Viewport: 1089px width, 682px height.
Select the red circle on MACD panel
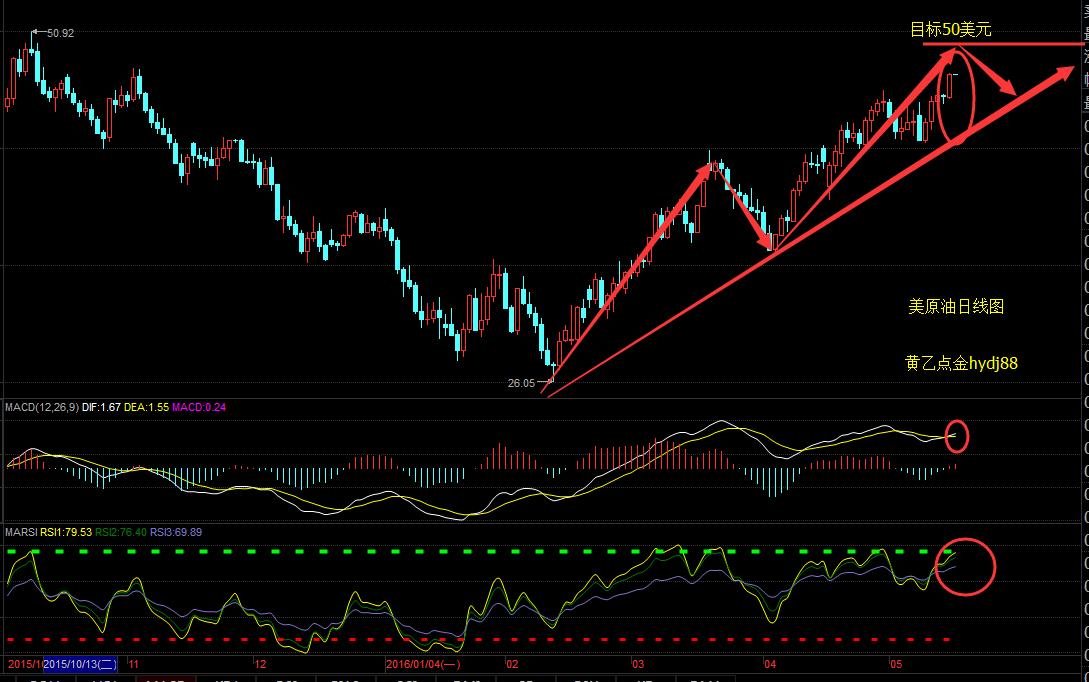click(957, 435)
